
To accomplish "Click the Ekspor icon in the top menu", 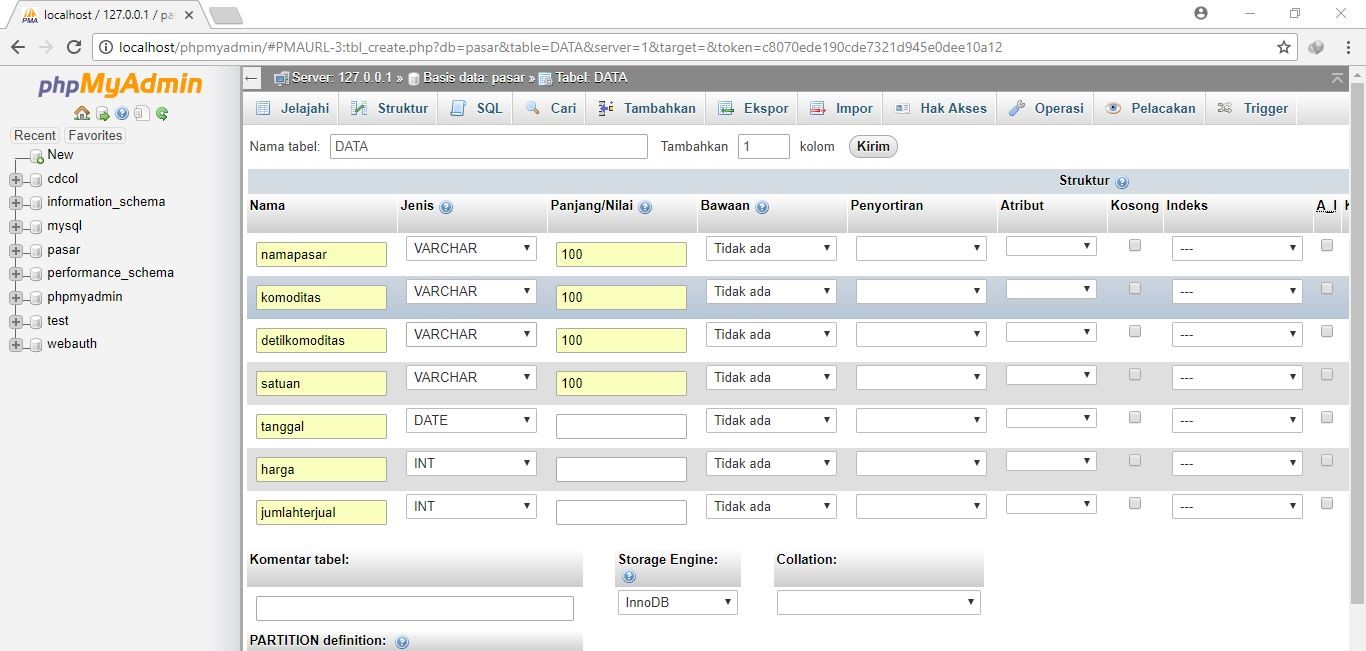I will [x=728, y=108].
